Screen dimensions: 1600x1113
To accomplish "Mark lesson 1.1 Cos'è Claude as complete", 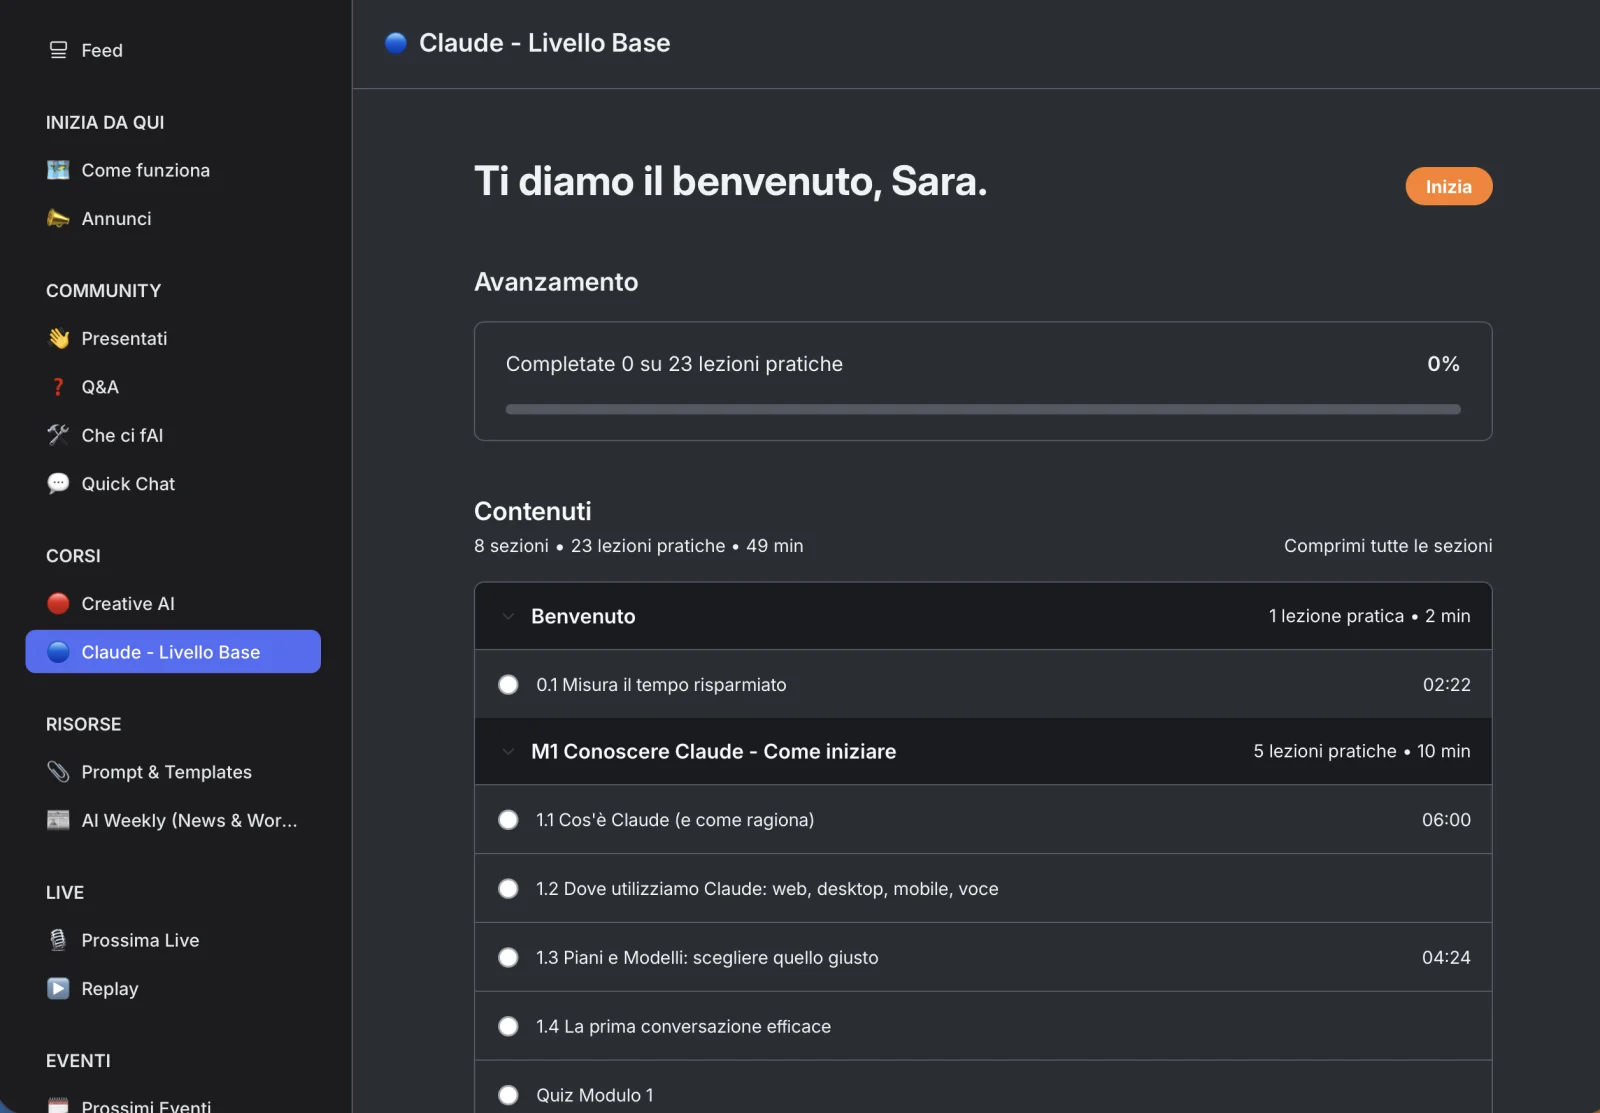I will click(508, 820).
